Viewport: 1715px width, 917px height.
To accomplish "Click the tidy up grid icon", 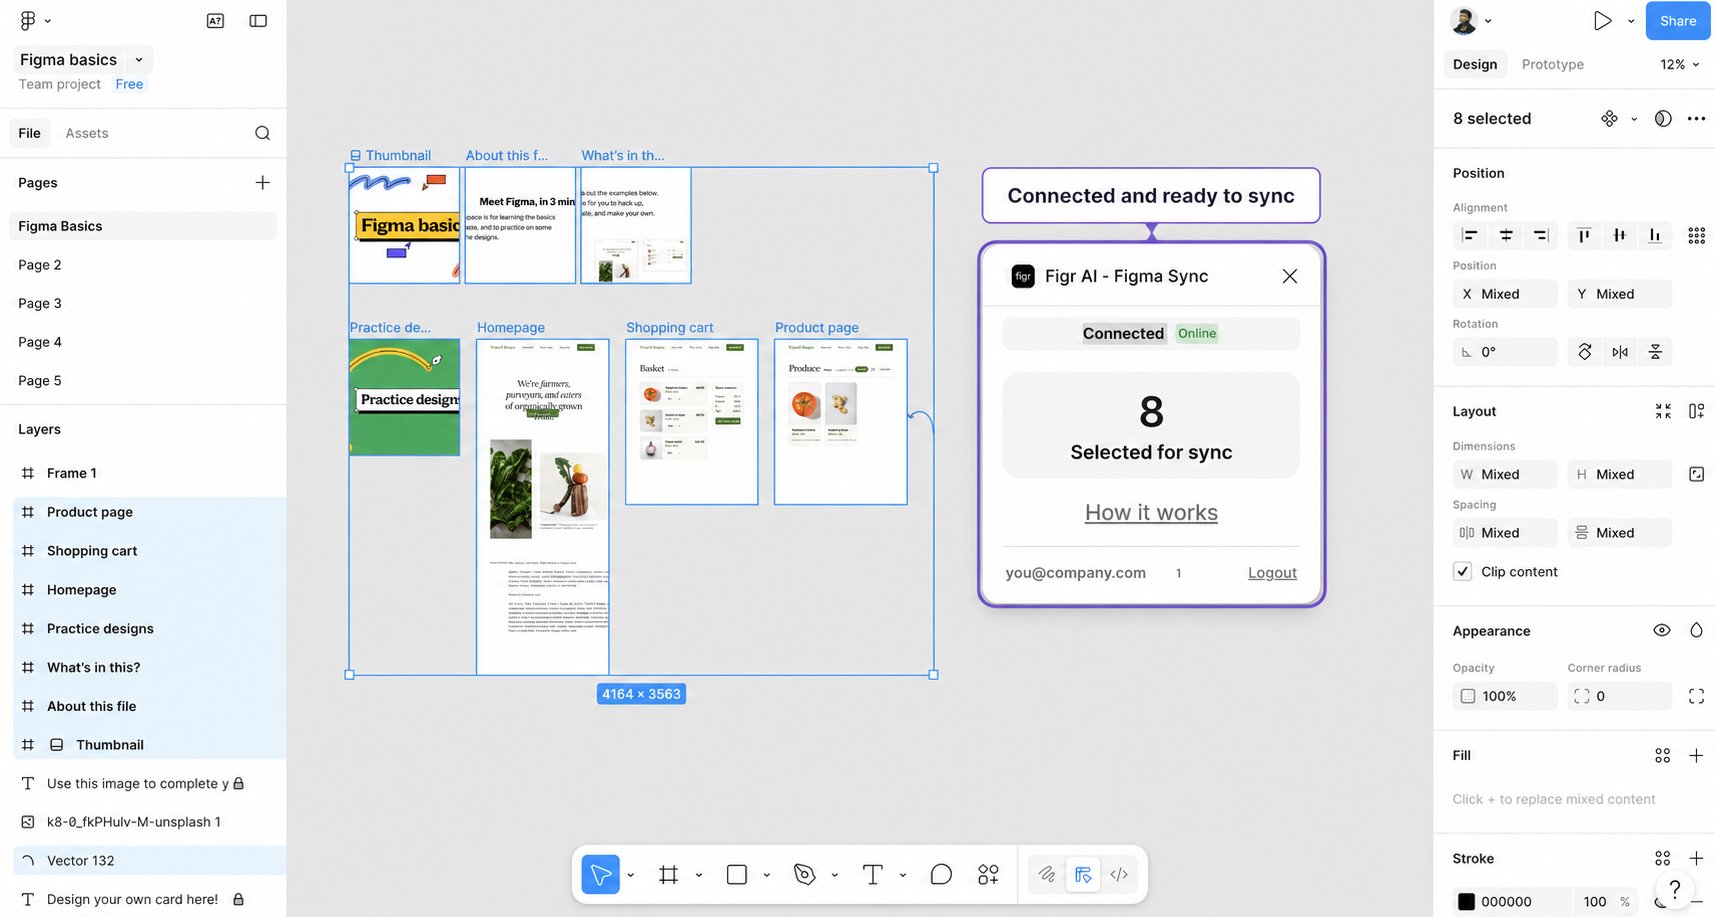I will [1696, 236].
